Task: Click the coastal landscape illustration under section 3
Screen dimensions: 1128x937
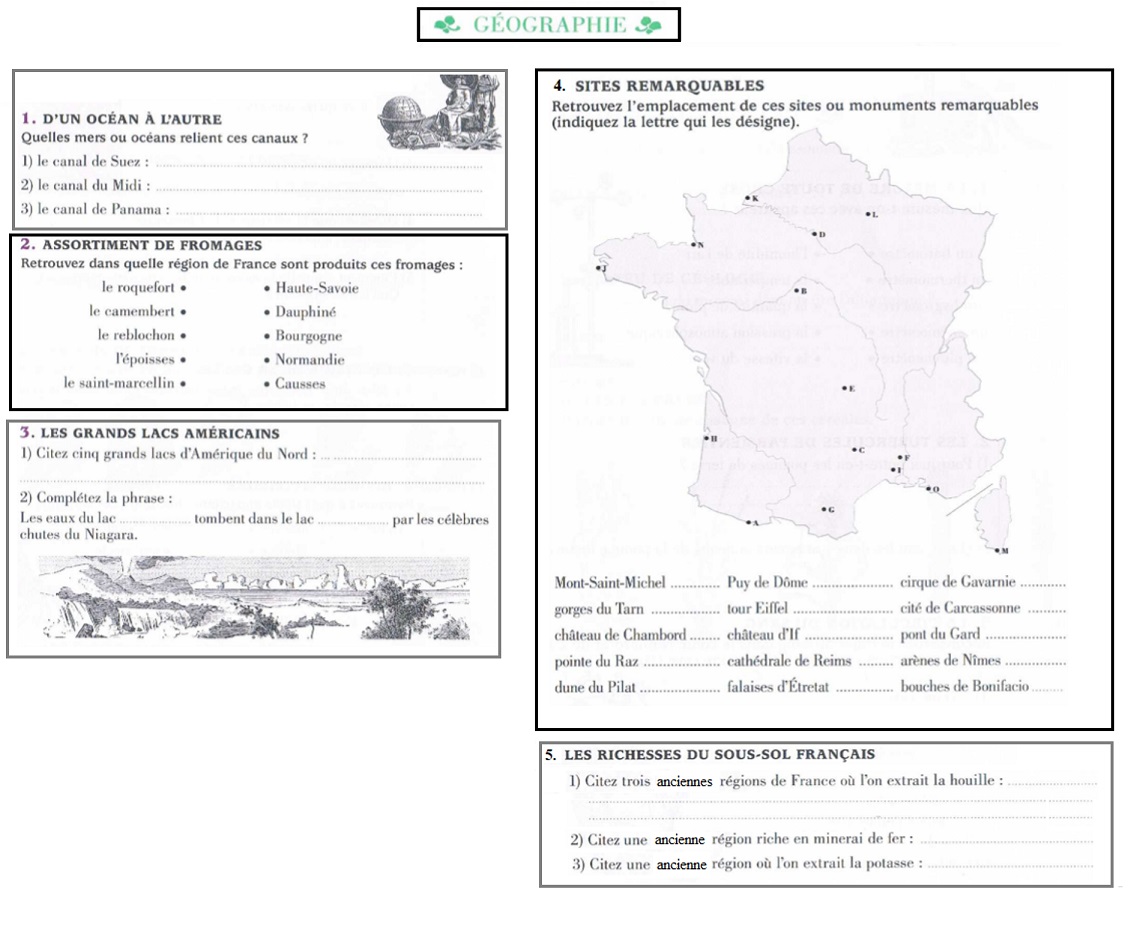Action: click(x=254, y=598)
